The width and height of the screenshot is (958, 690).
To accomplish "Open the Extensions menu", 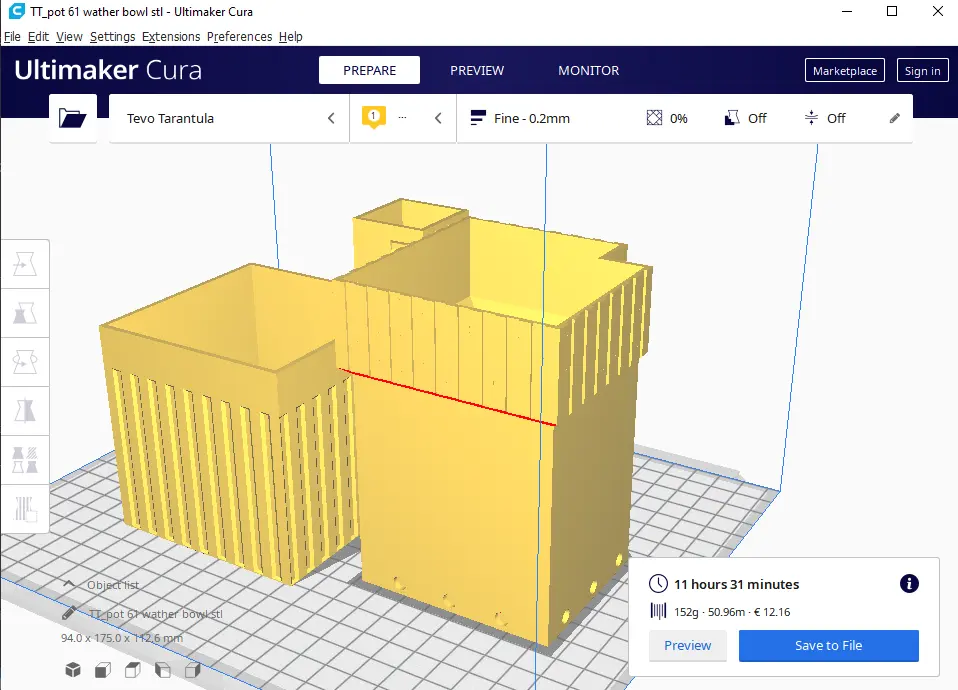I will tap(171, 37).
